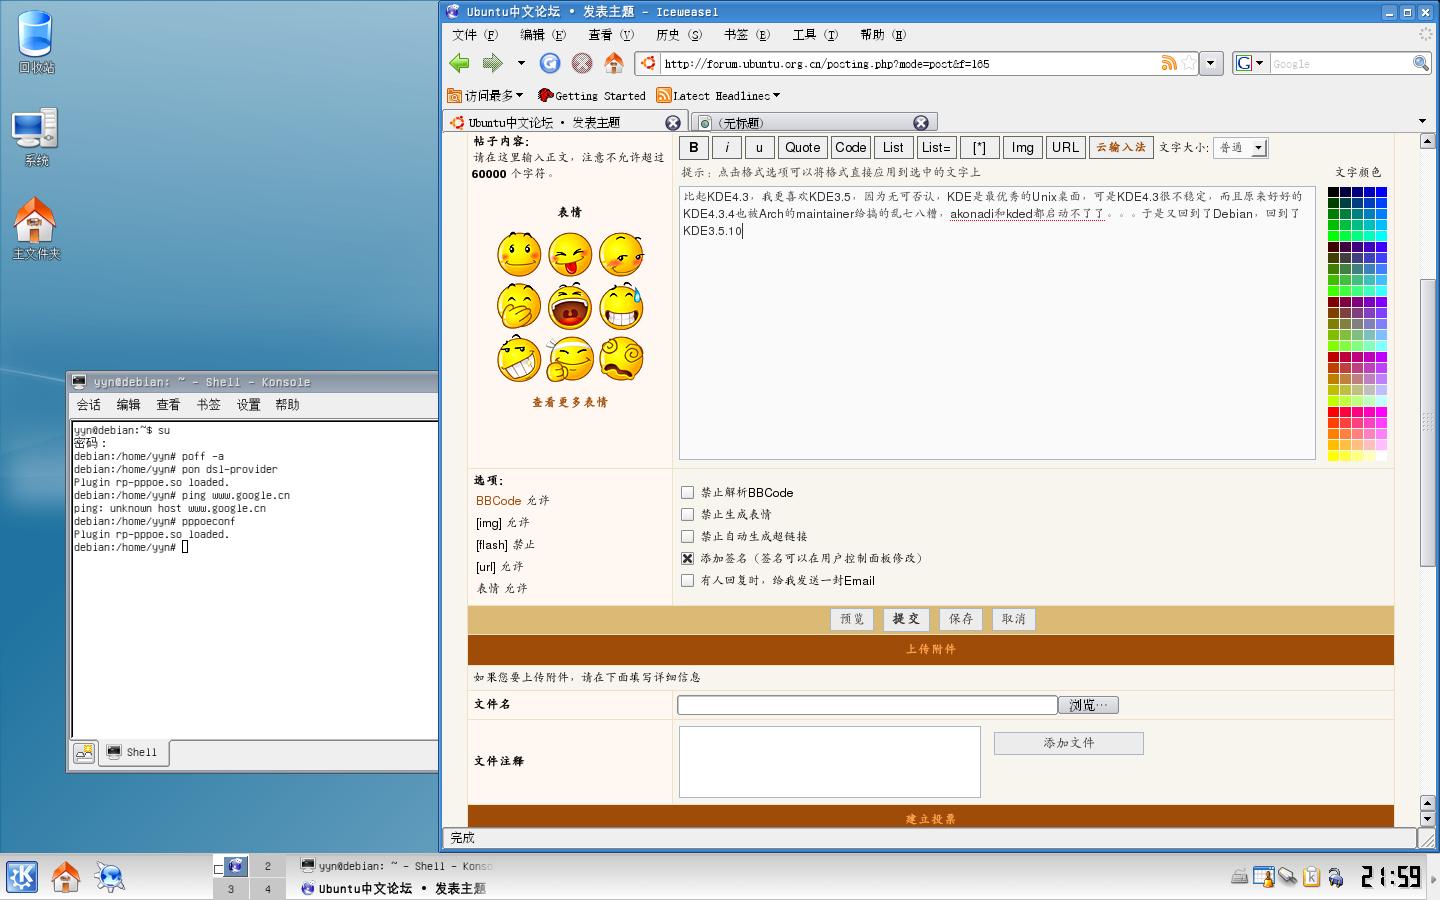Screen dimensions: 1440x900
Task: Click the B bold formatting button
Action: point(694,147)
